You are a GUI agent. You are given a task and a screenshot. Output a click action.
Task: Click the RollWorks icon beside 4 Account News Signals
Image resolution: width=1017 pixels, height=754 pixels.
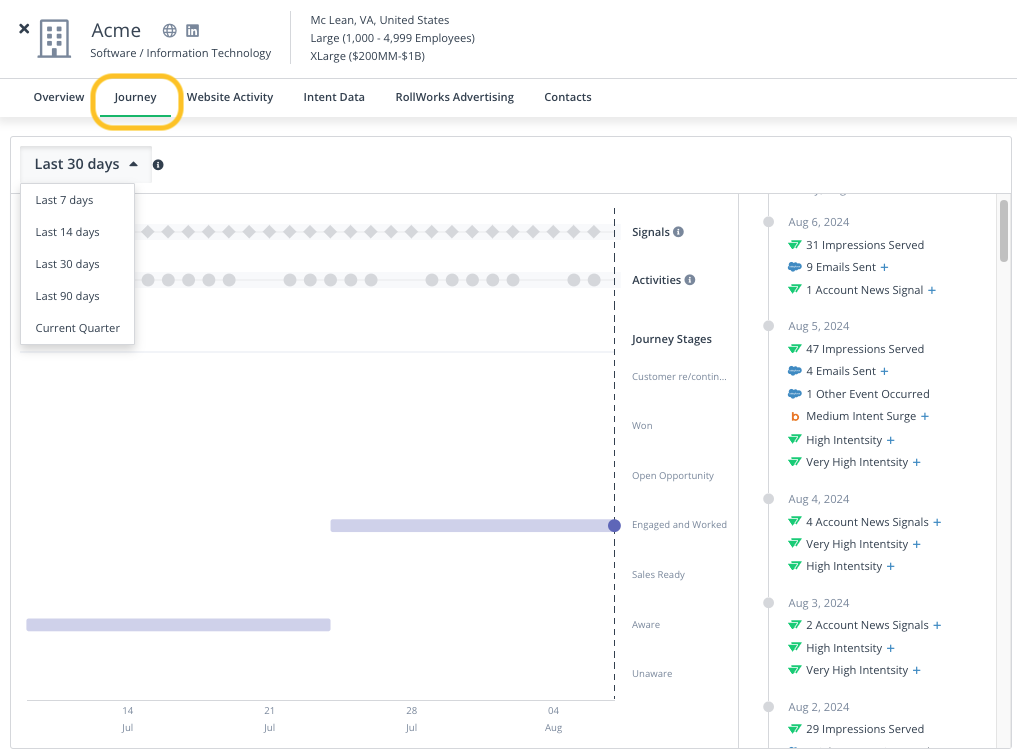[x=795, y=522]
